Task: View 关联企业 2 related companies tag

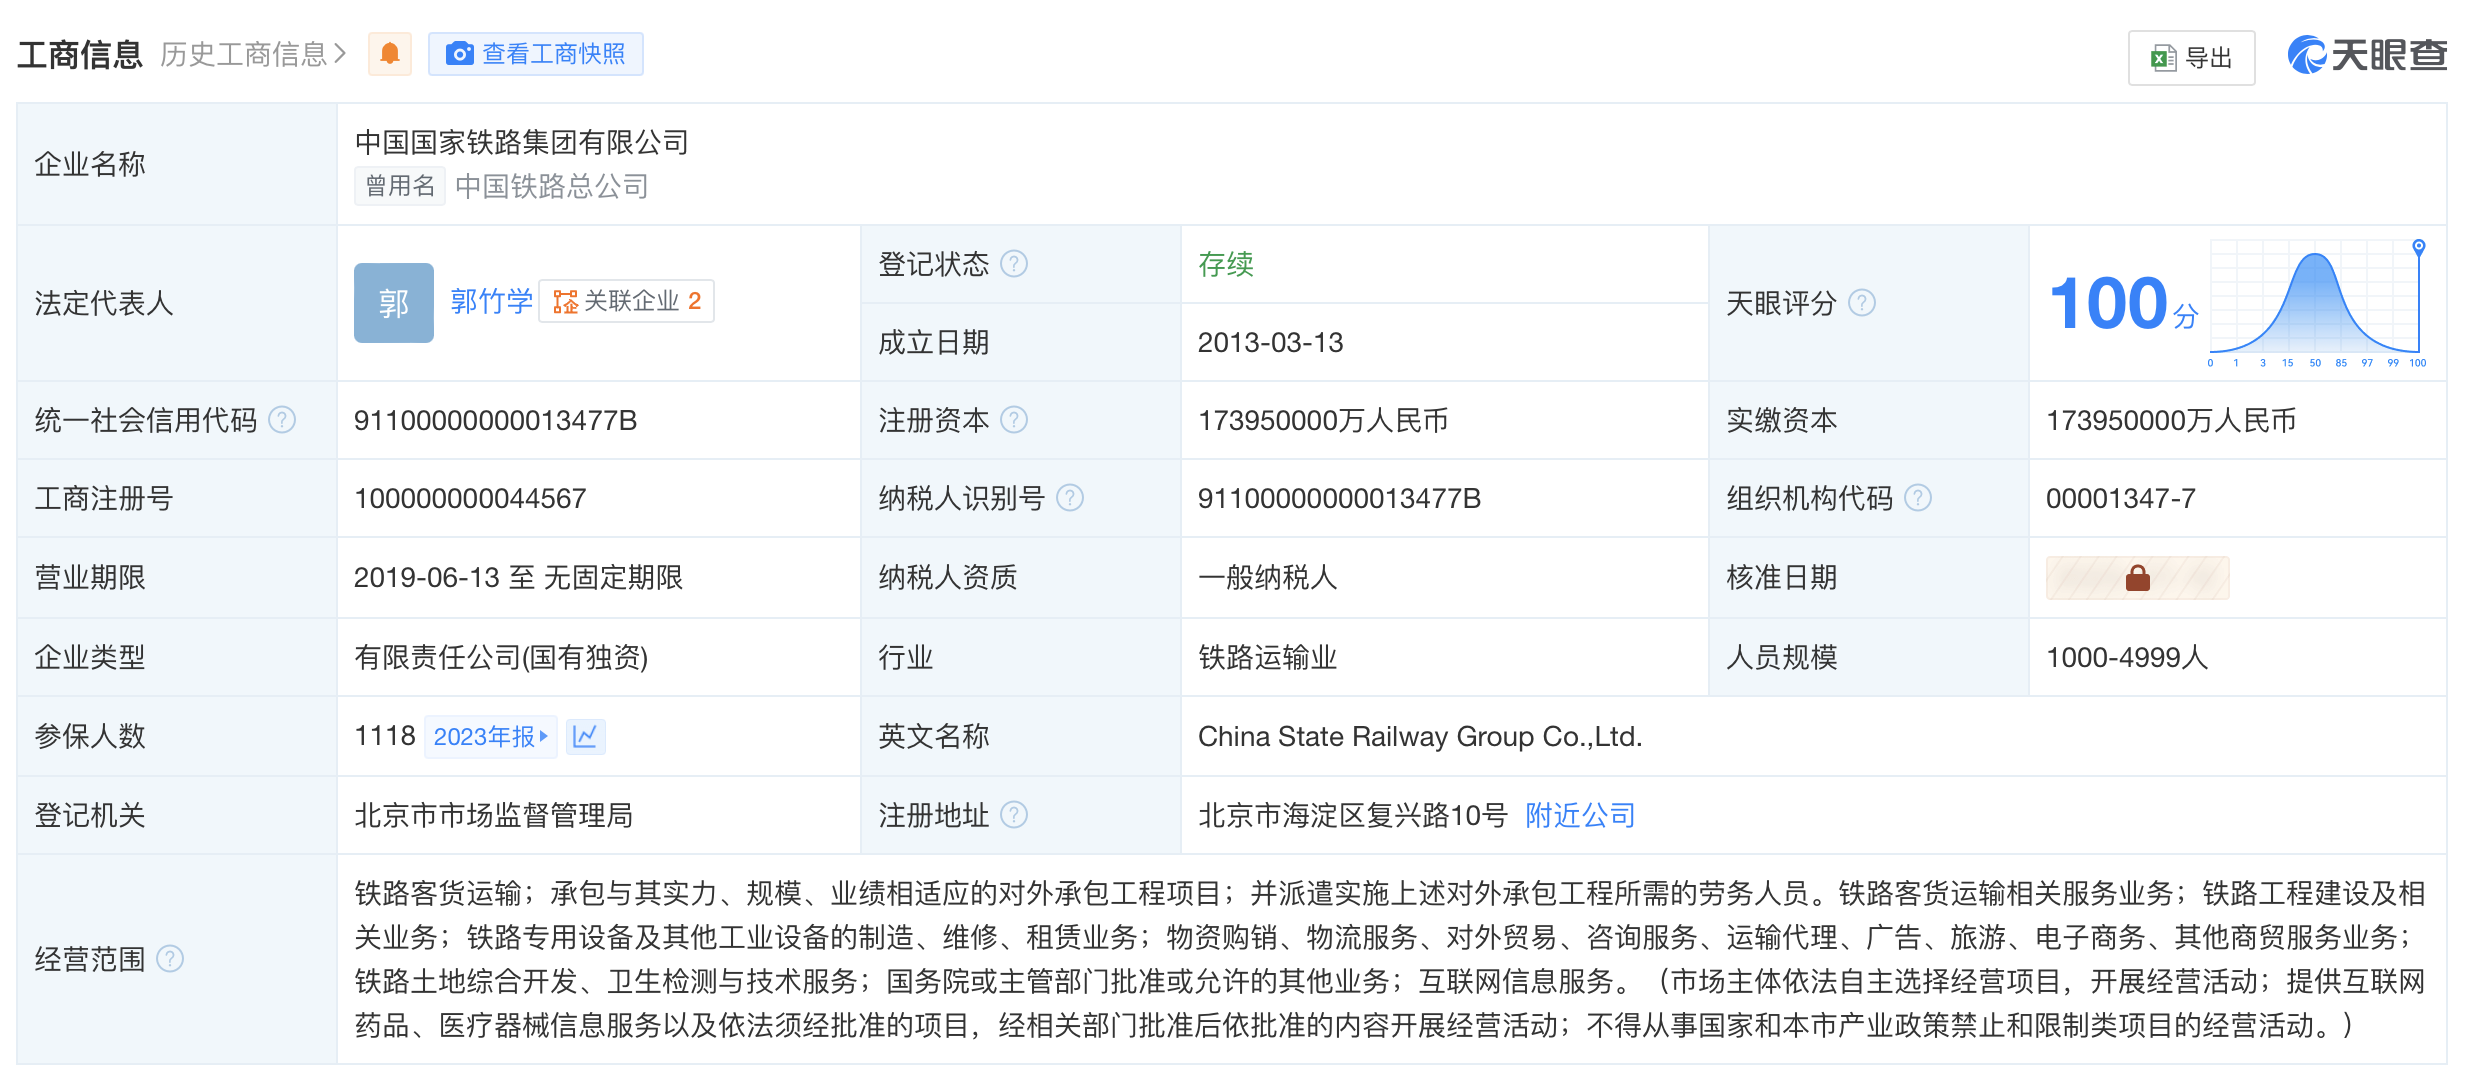Action: coord(627,301)
